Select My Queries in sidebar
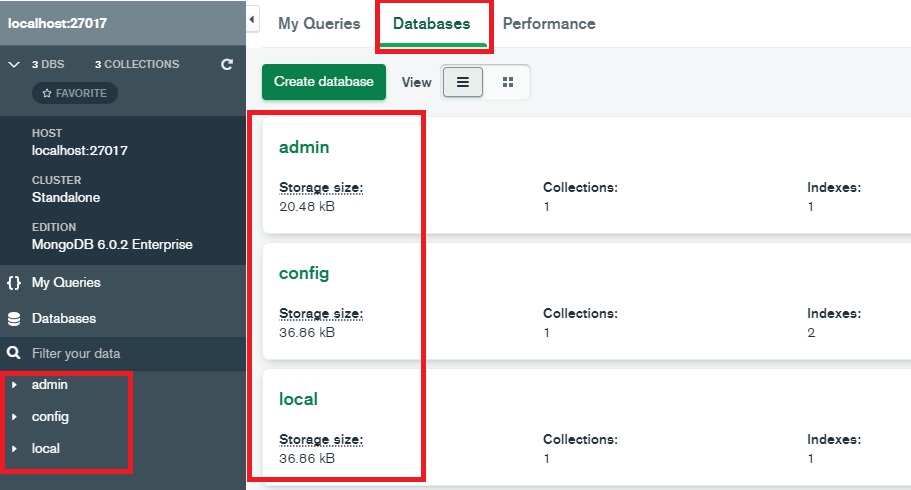Viewport: 911px width, 490px height. pos(66,282)
